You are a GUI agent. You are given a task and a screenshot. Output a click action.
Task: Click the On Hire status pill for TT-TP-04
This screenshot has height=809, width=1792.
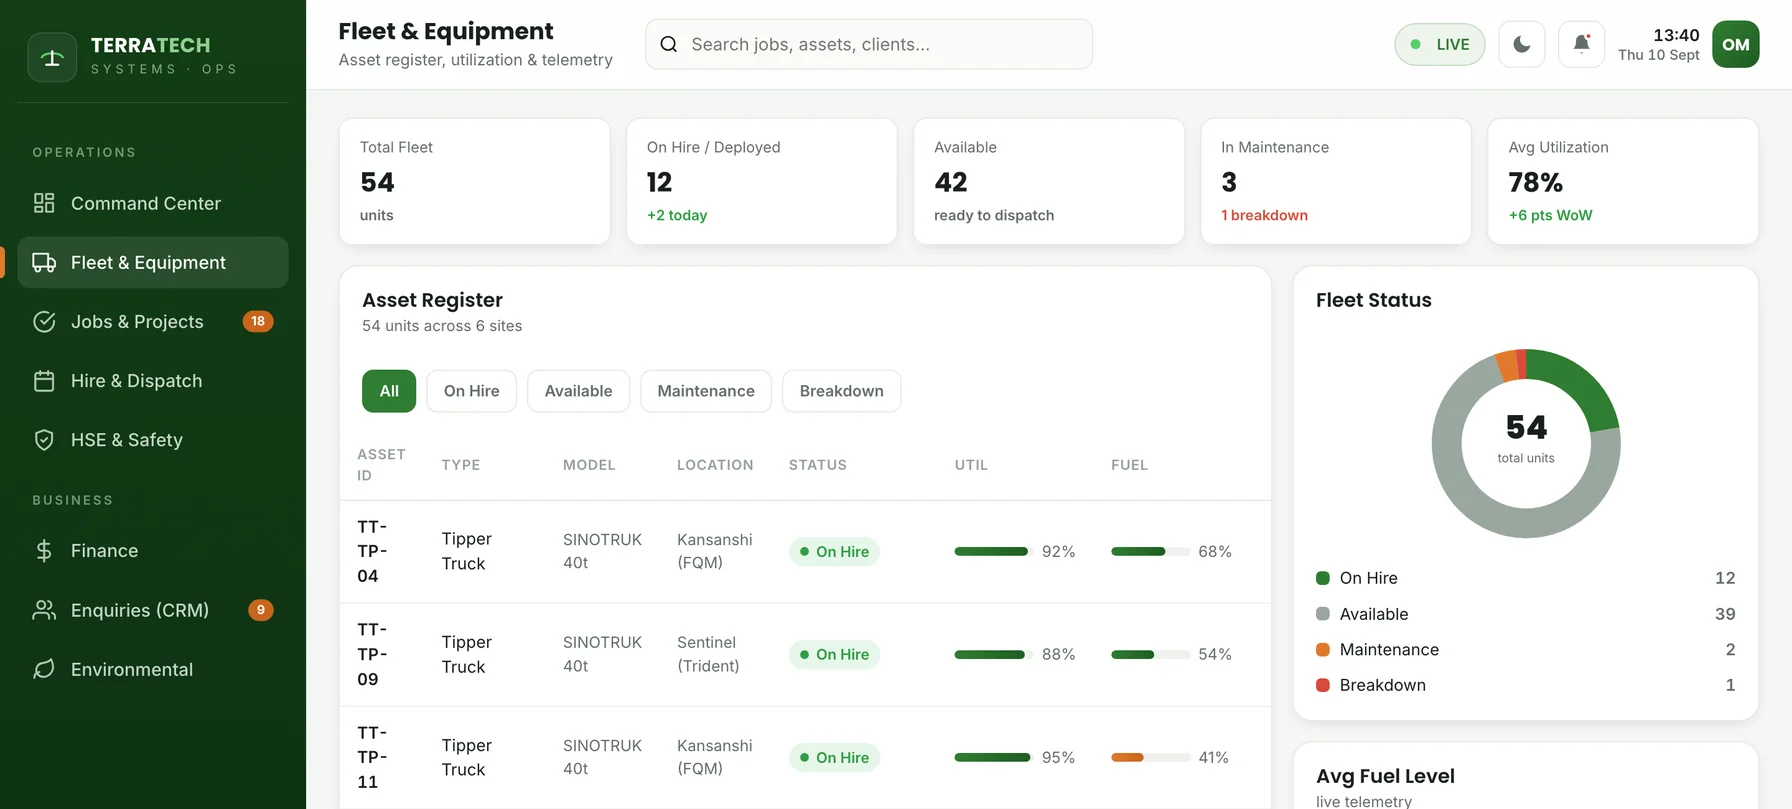[x=834, y=551]
